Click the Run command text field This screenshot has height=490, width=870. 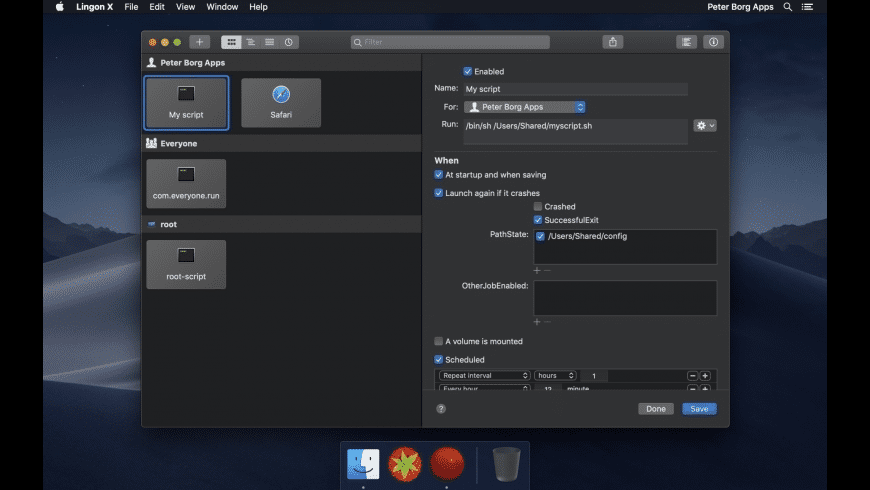click(x=575, y=132)
